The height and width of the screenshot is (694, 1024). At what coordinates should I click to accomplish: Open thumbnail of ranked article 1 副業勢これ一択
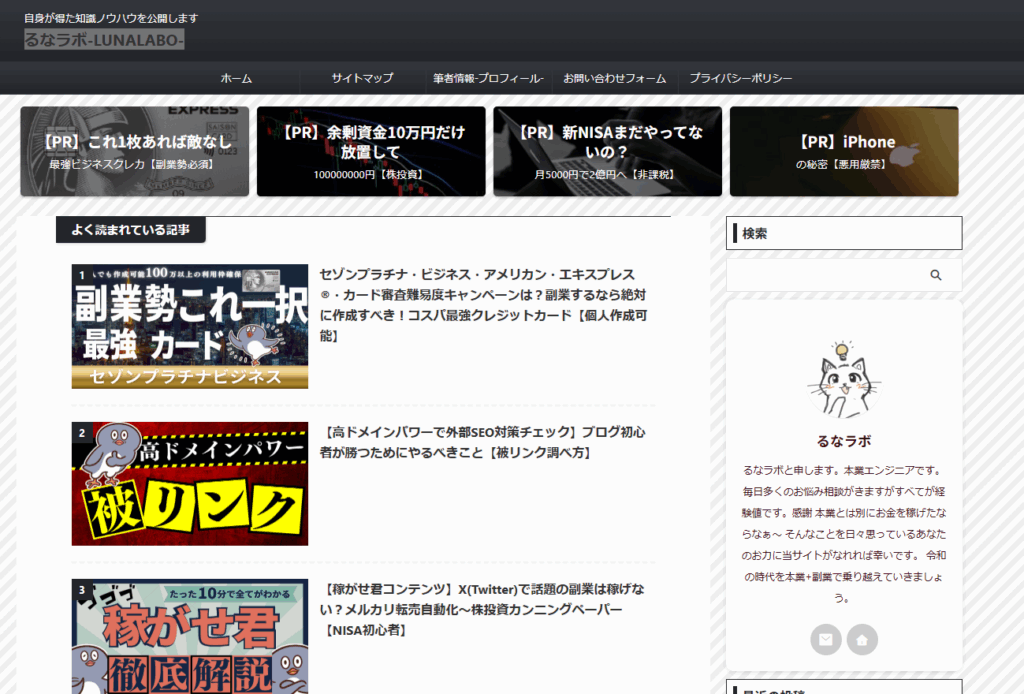coord(189,326)
